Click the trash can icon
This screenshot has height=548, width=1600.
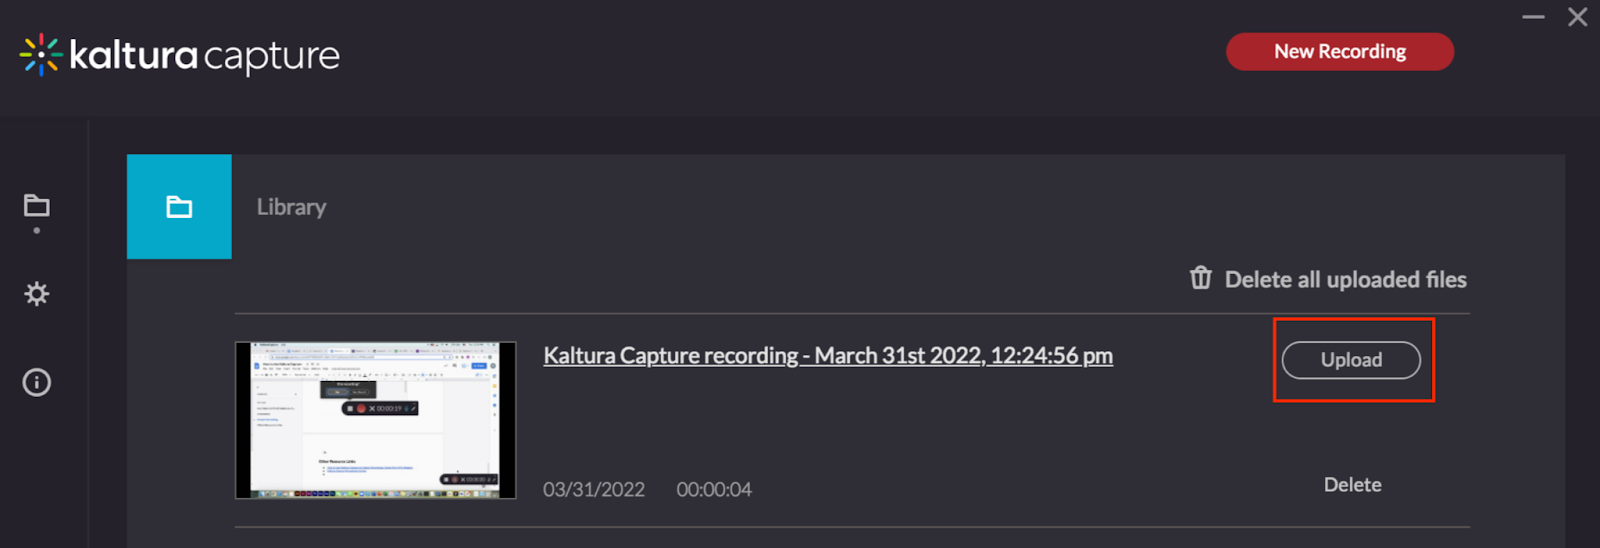pos(1201,278)
